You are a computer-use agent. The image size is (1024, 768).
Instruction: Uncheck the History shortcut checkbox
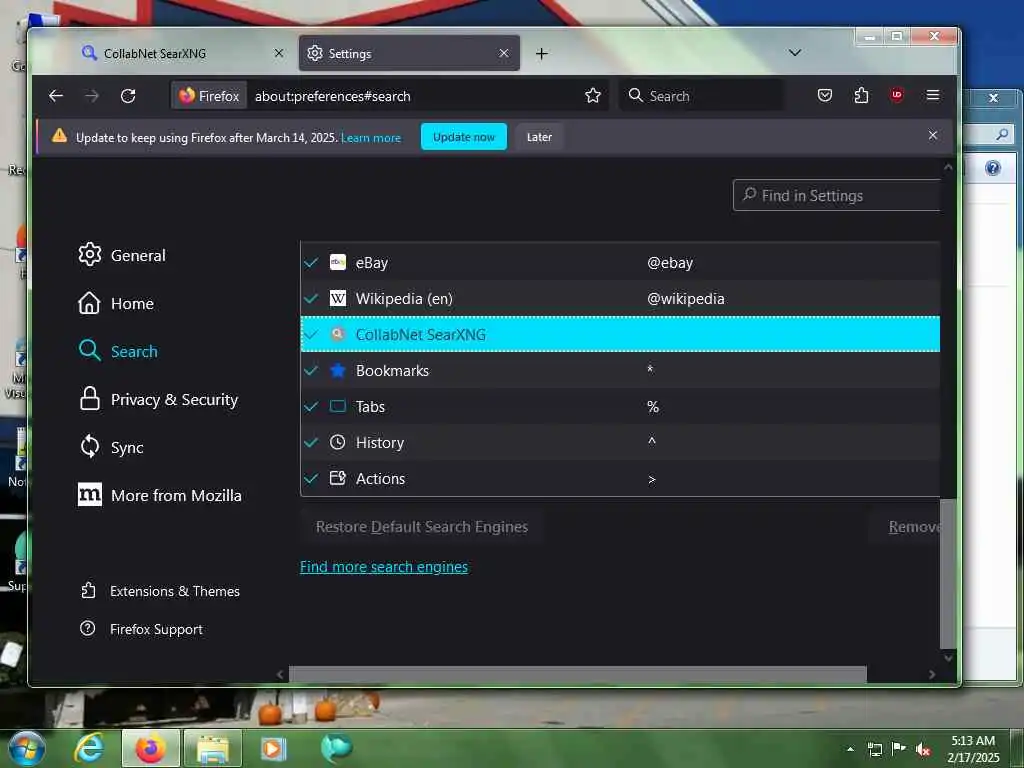point(312,442)
